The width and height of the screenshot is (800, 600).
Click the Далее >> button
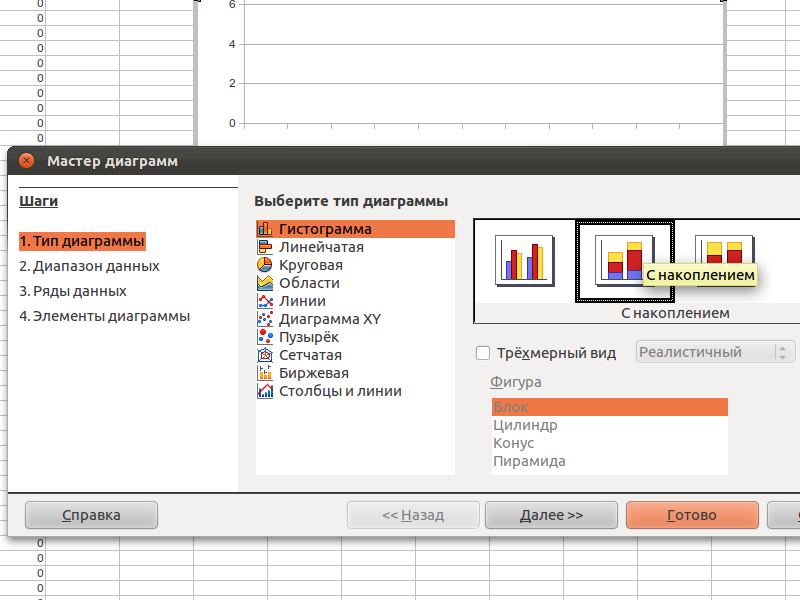pyautogui.click(x=551, y=515)
